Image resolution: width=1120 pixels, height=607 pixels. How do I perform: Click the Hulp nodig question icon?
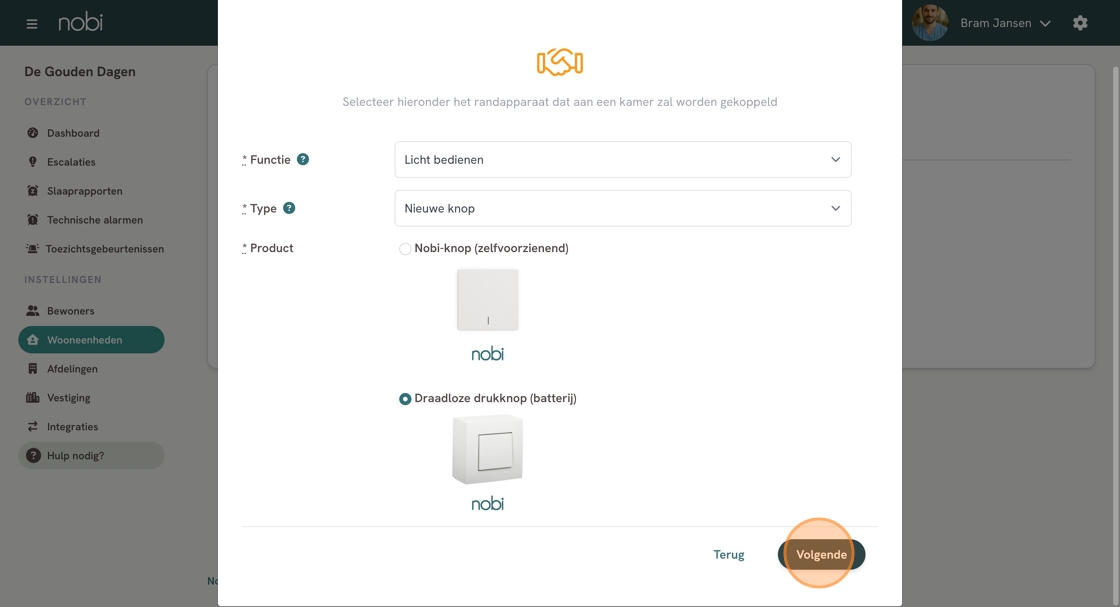click(x=33, y=456)
